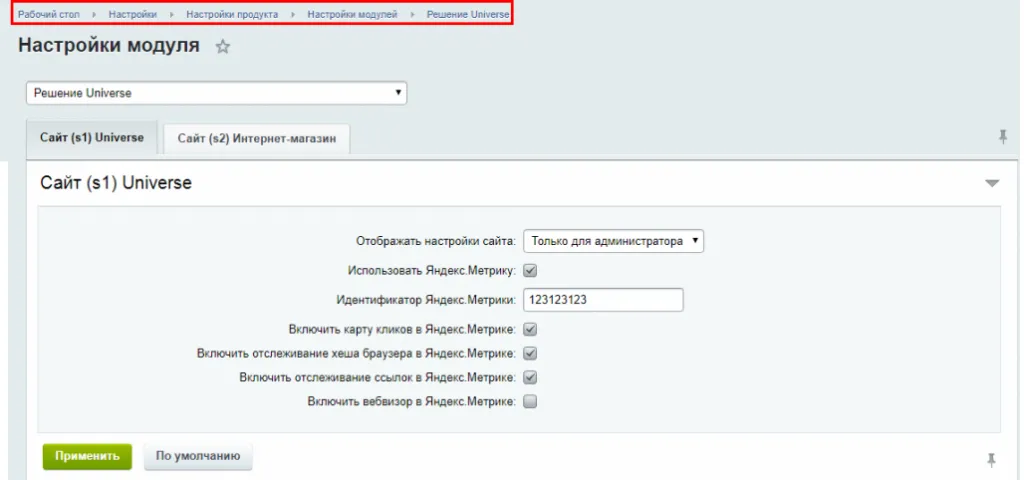Toggle отслеживание ссылок checkbox
This screenshot has height=480, width=1024.
[x=531, y=377]
